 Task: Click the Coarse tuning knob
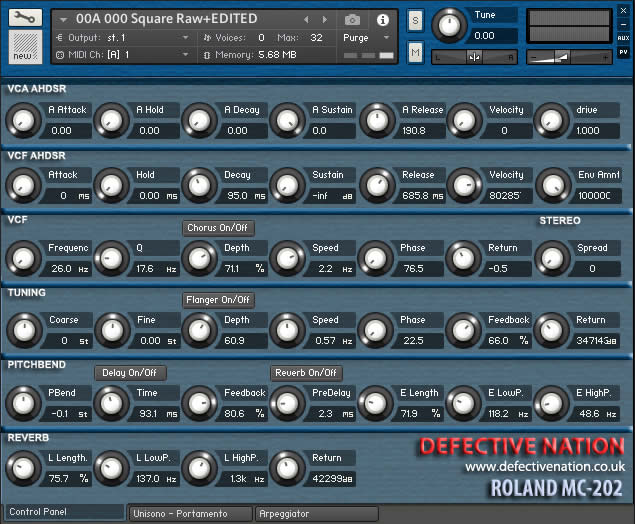click(24, 330)
